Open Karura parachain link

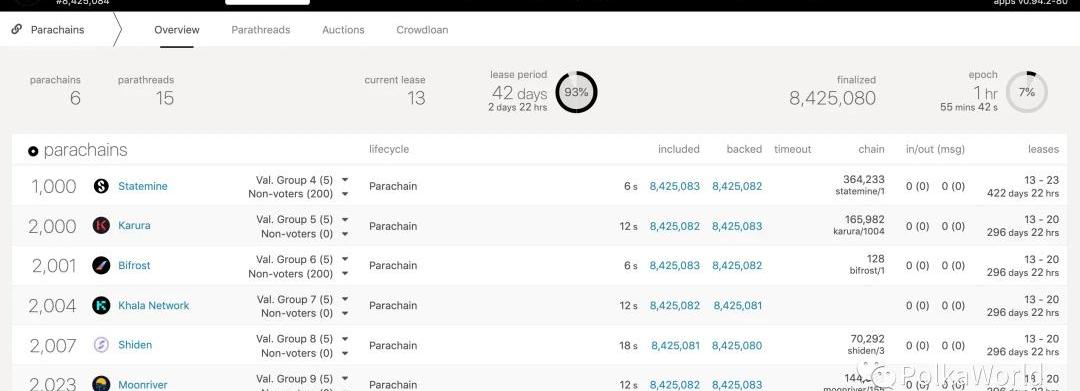134,225
